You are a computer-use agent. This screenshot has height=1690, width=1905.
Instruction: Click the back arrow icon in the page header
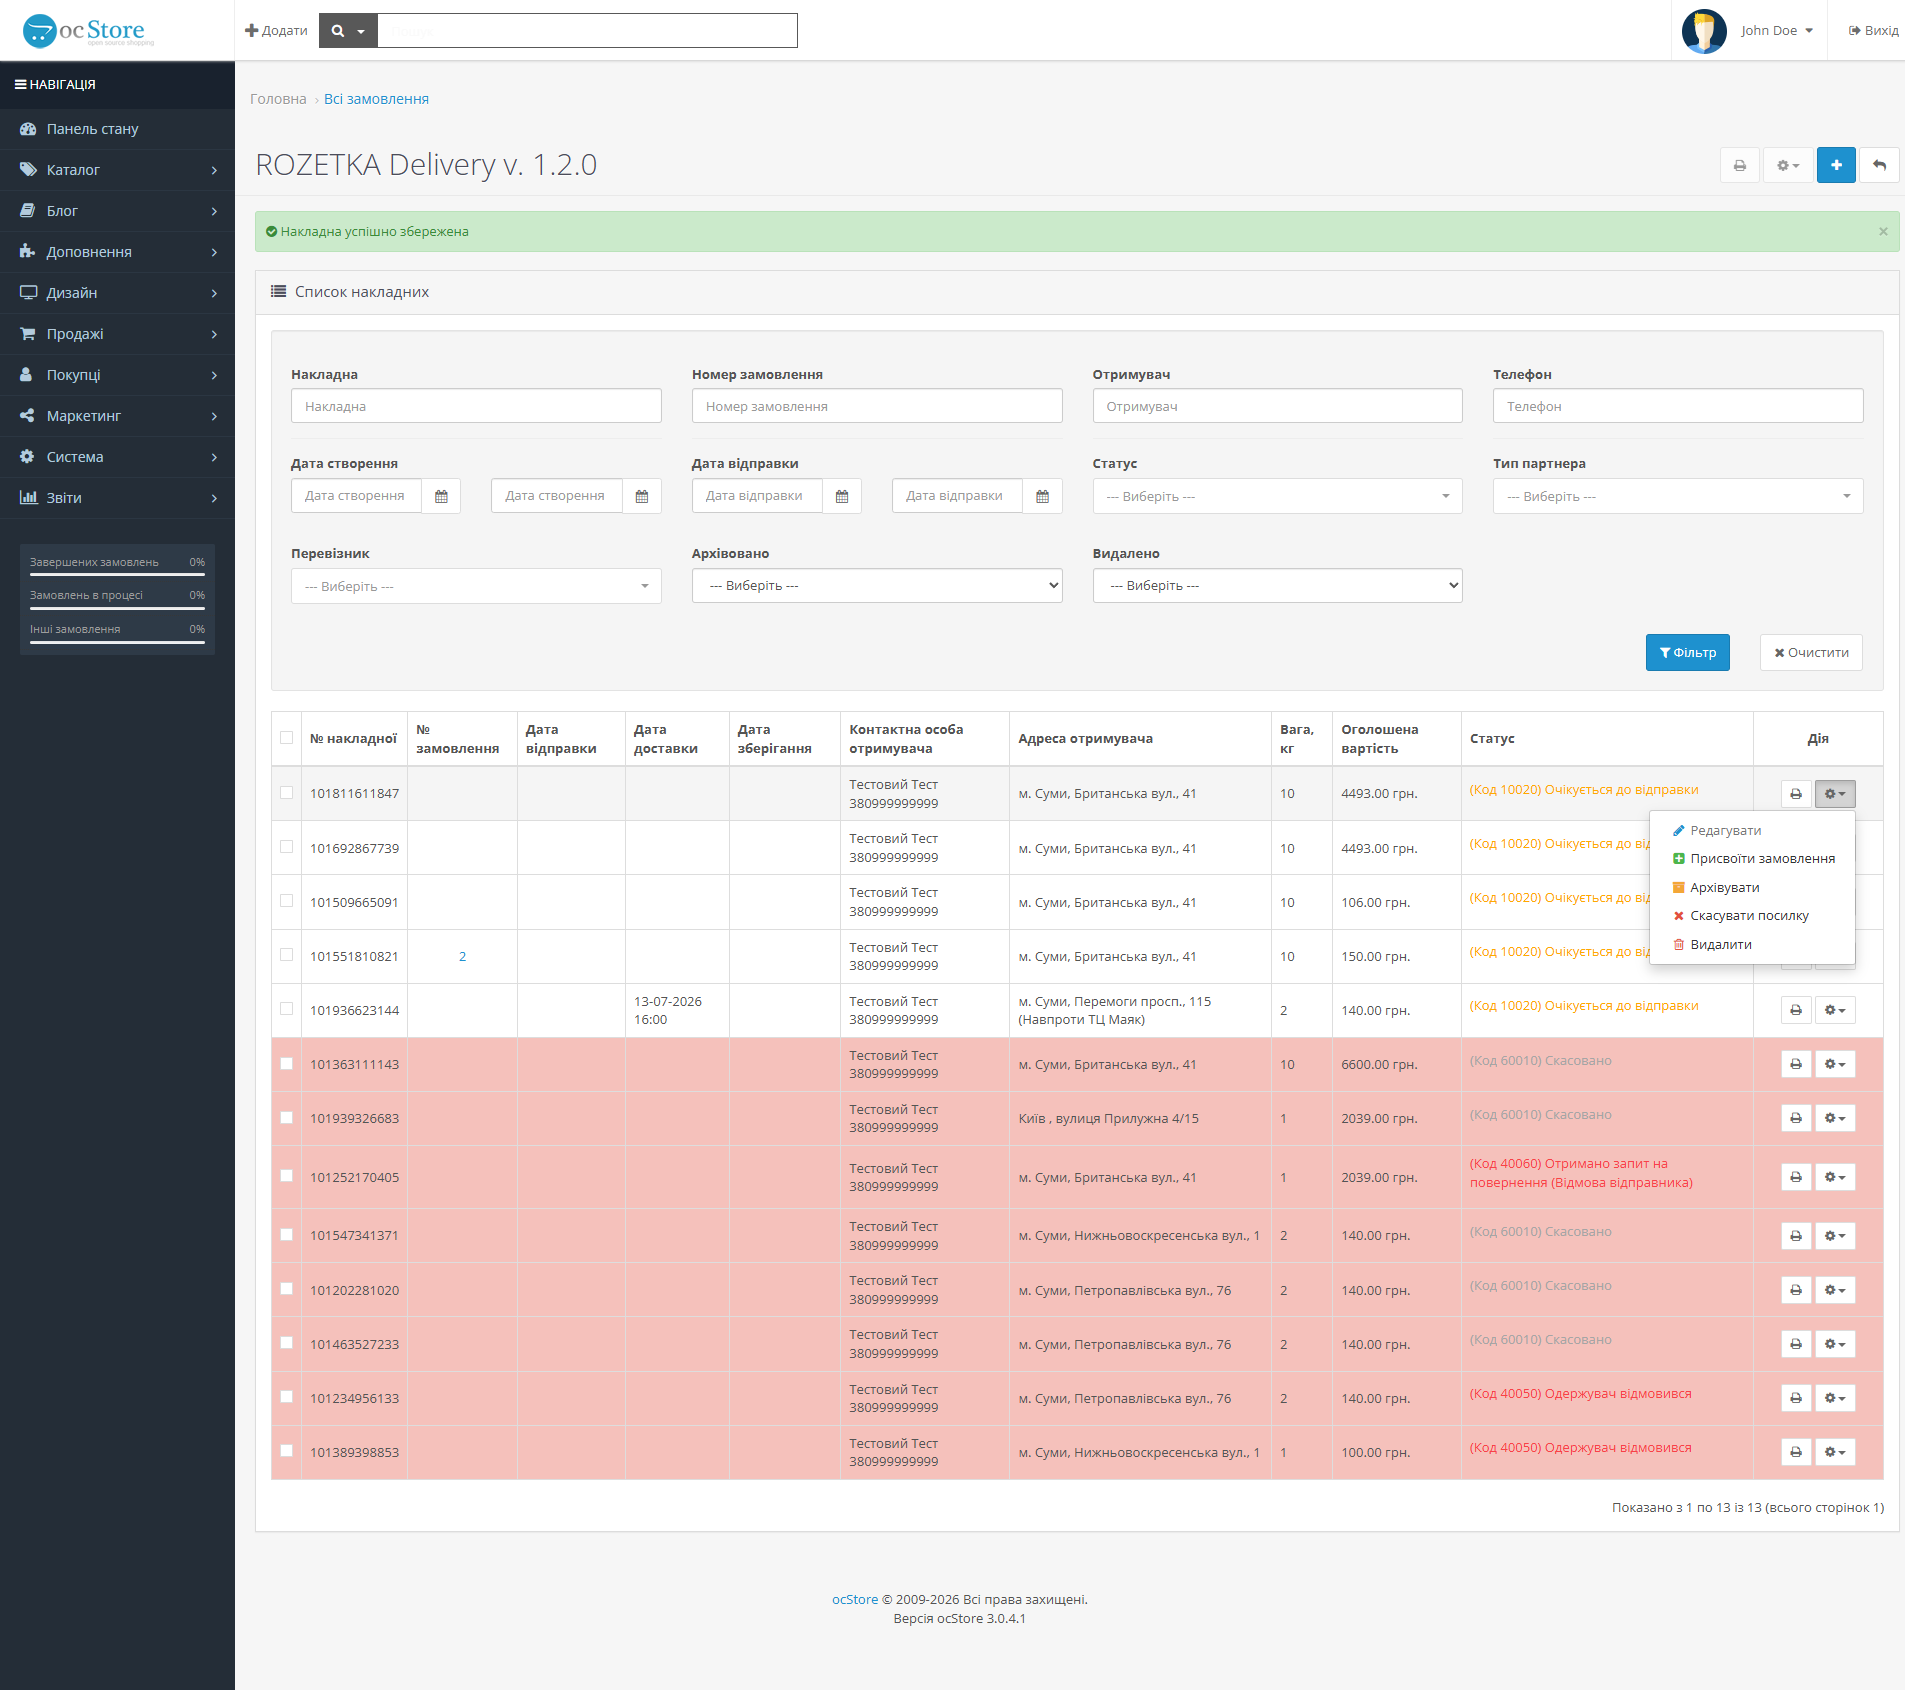1879,165
